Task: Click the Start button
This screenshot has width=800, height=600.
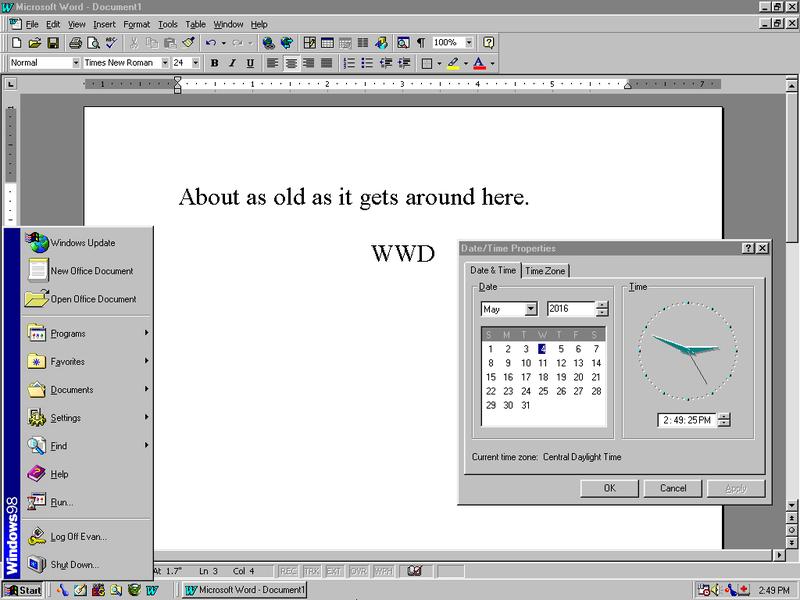Action: pyautogui.click(x=23, y=590)
